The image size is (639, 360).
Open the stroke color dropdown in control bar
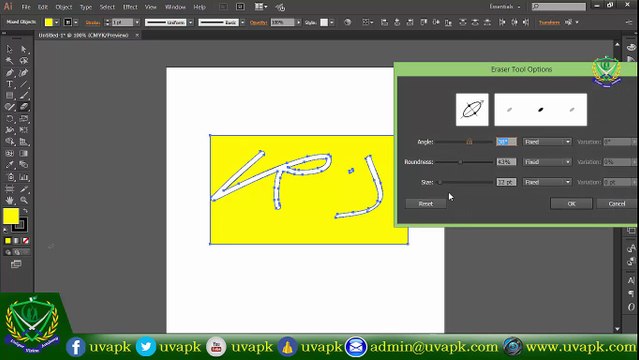click(x=76, y=22)
